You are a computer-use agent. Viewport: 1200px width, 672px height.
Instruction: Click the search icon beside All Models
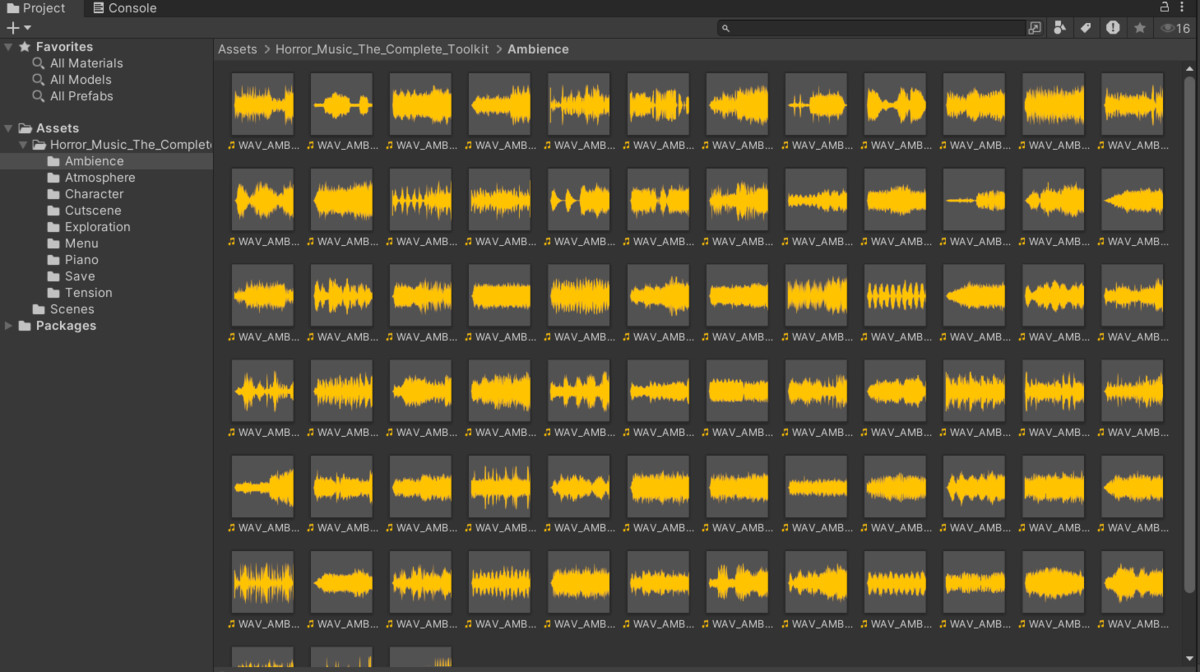pos(39,80)
